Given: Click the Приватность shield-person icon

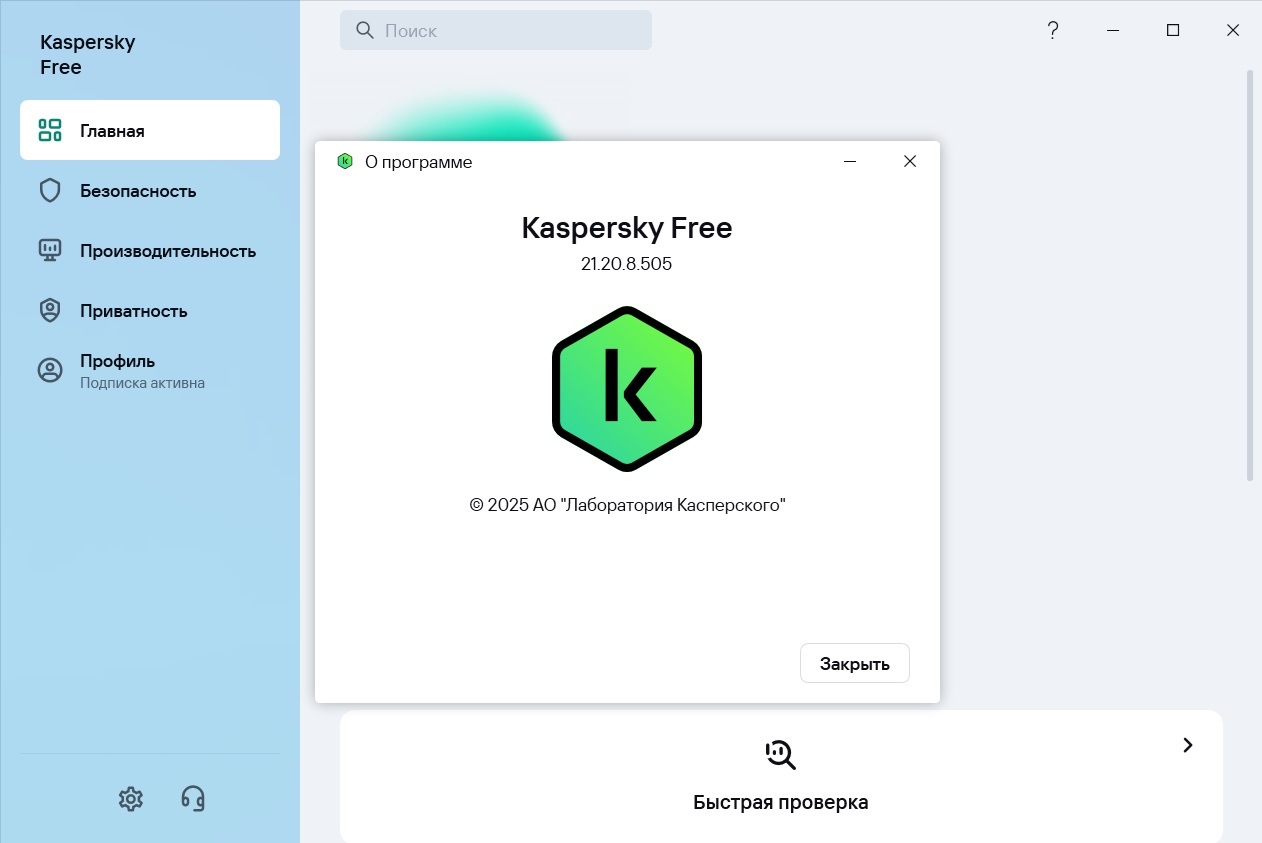Looking at the screenshot, I should (50, 310).
